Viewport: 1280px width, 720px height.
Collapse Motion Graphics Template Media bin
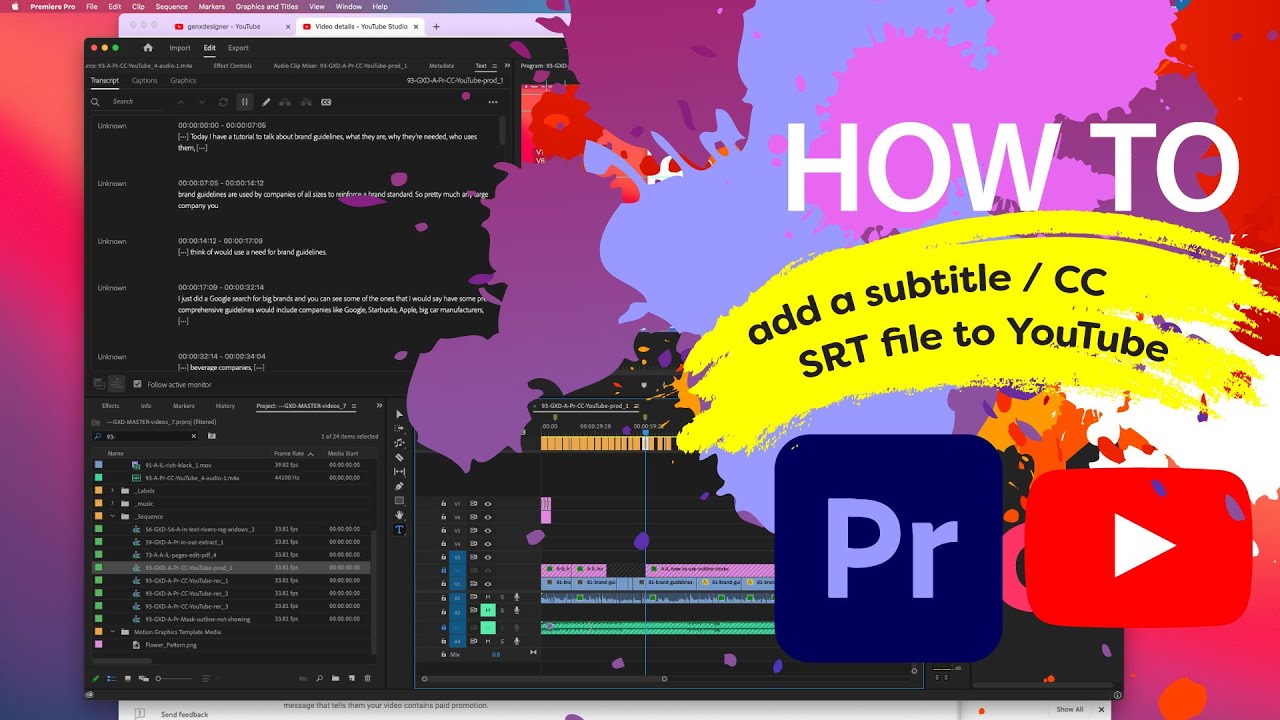(112, 632)
